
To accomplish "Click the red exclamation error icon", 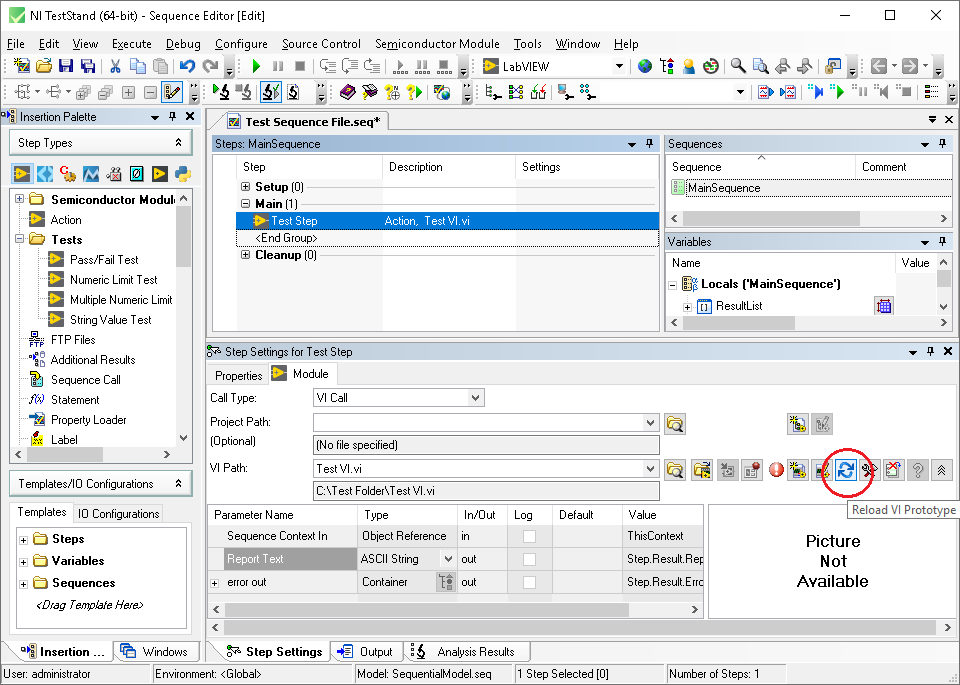I will click(x=776, y=470).
